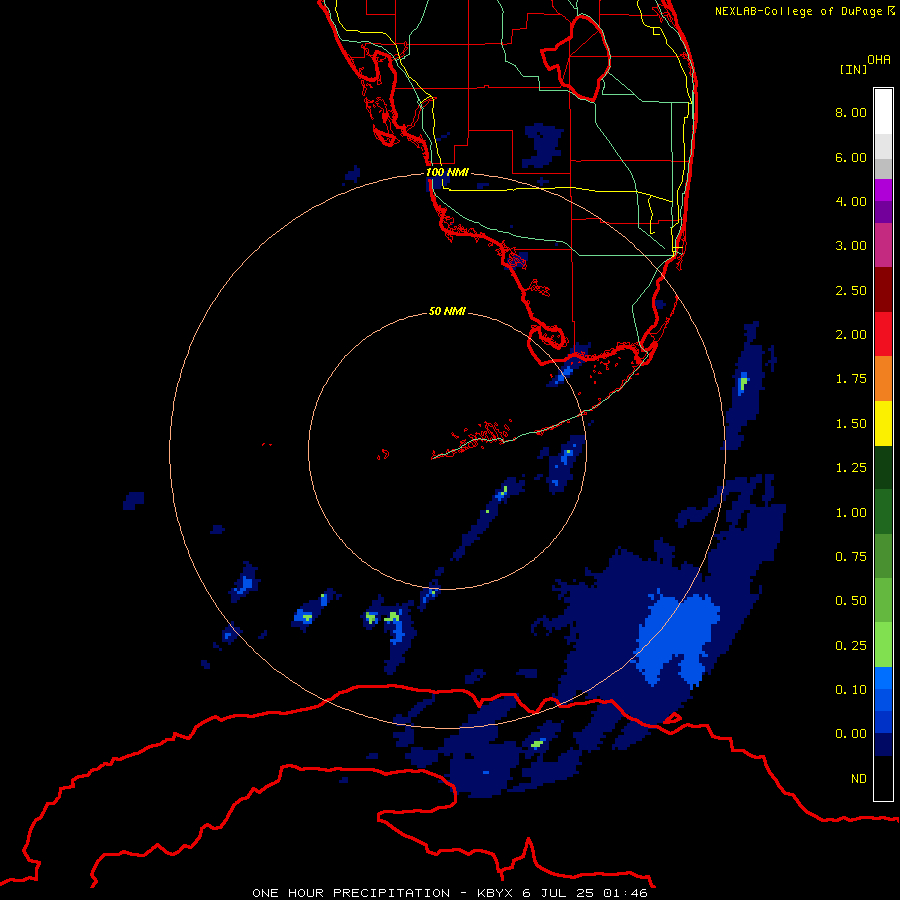Screen dimensions: 900x900
Task: Select the 1.50 legend value
Action: click(x=851, y=424)
